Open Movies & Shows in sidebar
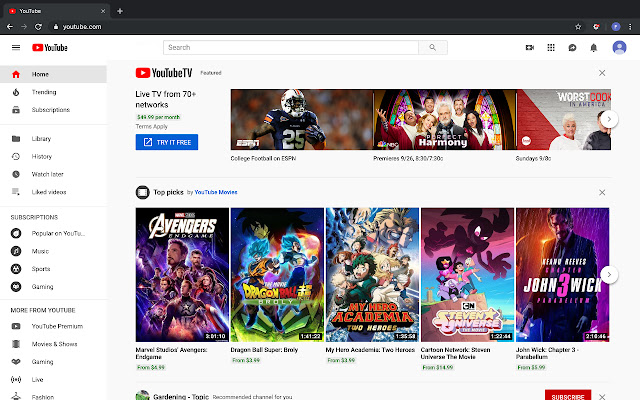The height and width of the screenshot is (400, 640). tap(53, 344)
